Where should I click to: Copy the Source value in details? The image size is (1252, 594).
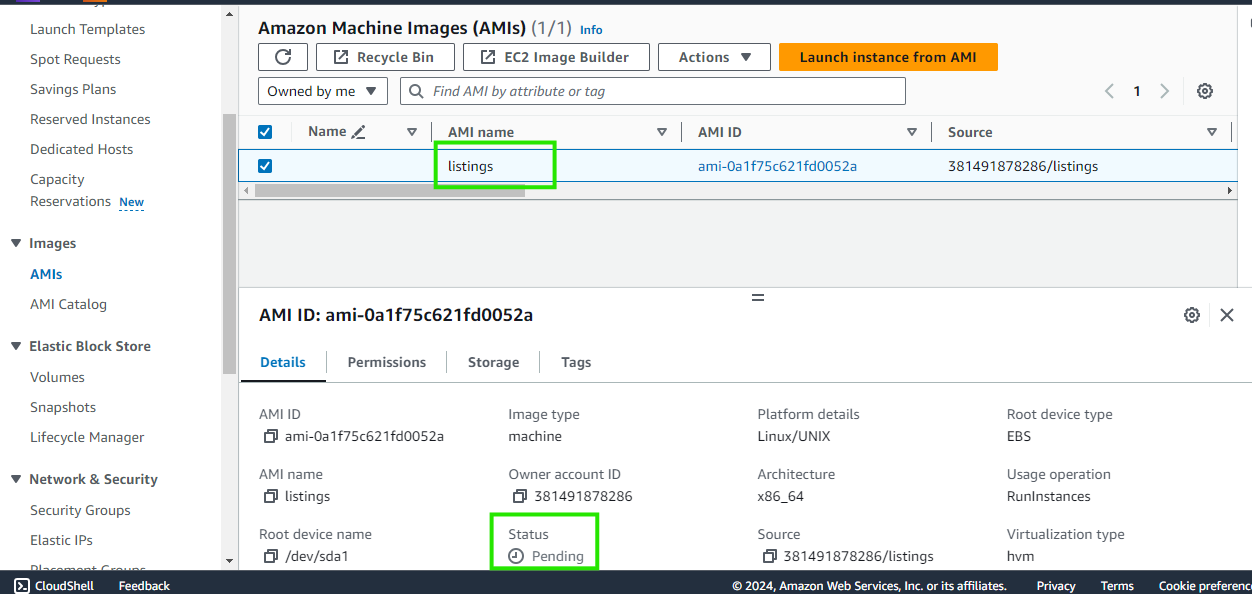tap(768, 556)
